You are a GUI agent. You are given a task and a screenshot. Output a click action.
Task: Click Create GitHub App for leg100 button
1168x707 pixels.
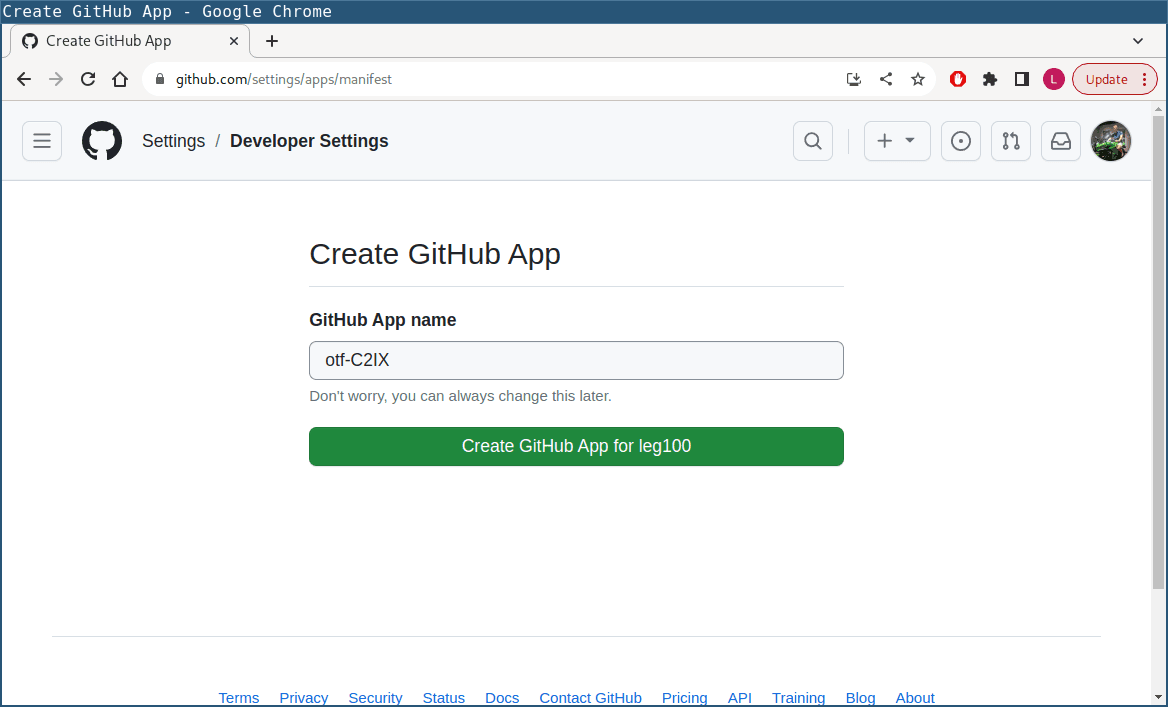[x=577, y=446]
